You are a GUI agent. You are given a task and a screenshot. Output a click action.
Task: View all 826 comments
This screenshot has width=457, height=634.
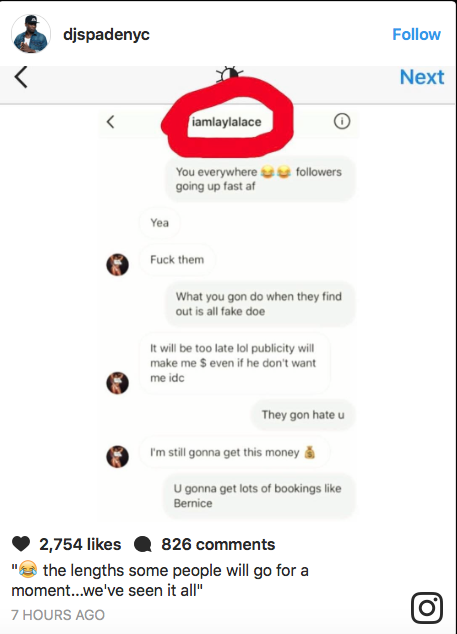(218, 544)
